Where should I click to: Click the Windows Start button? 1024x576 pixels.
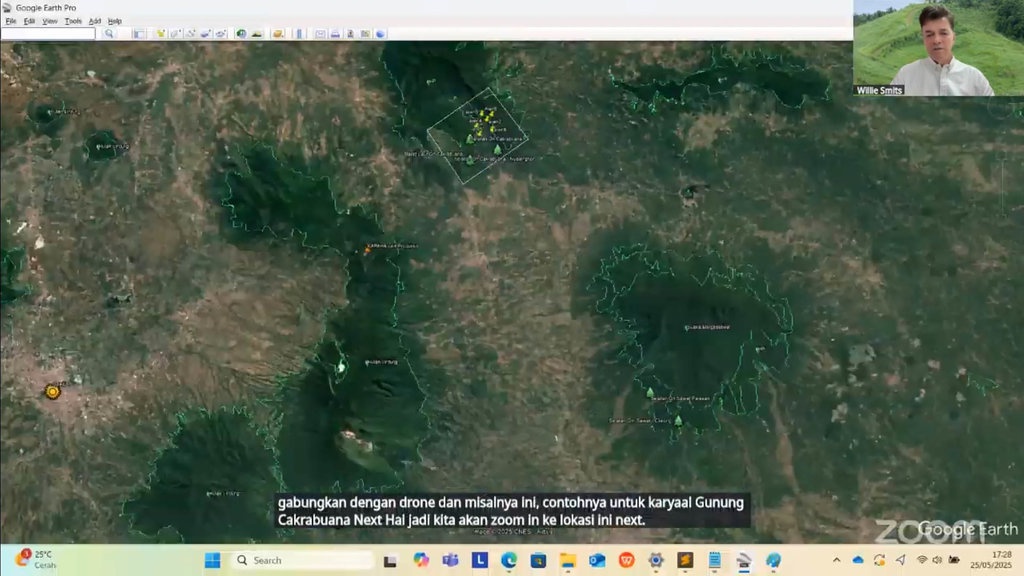[212, 560]
